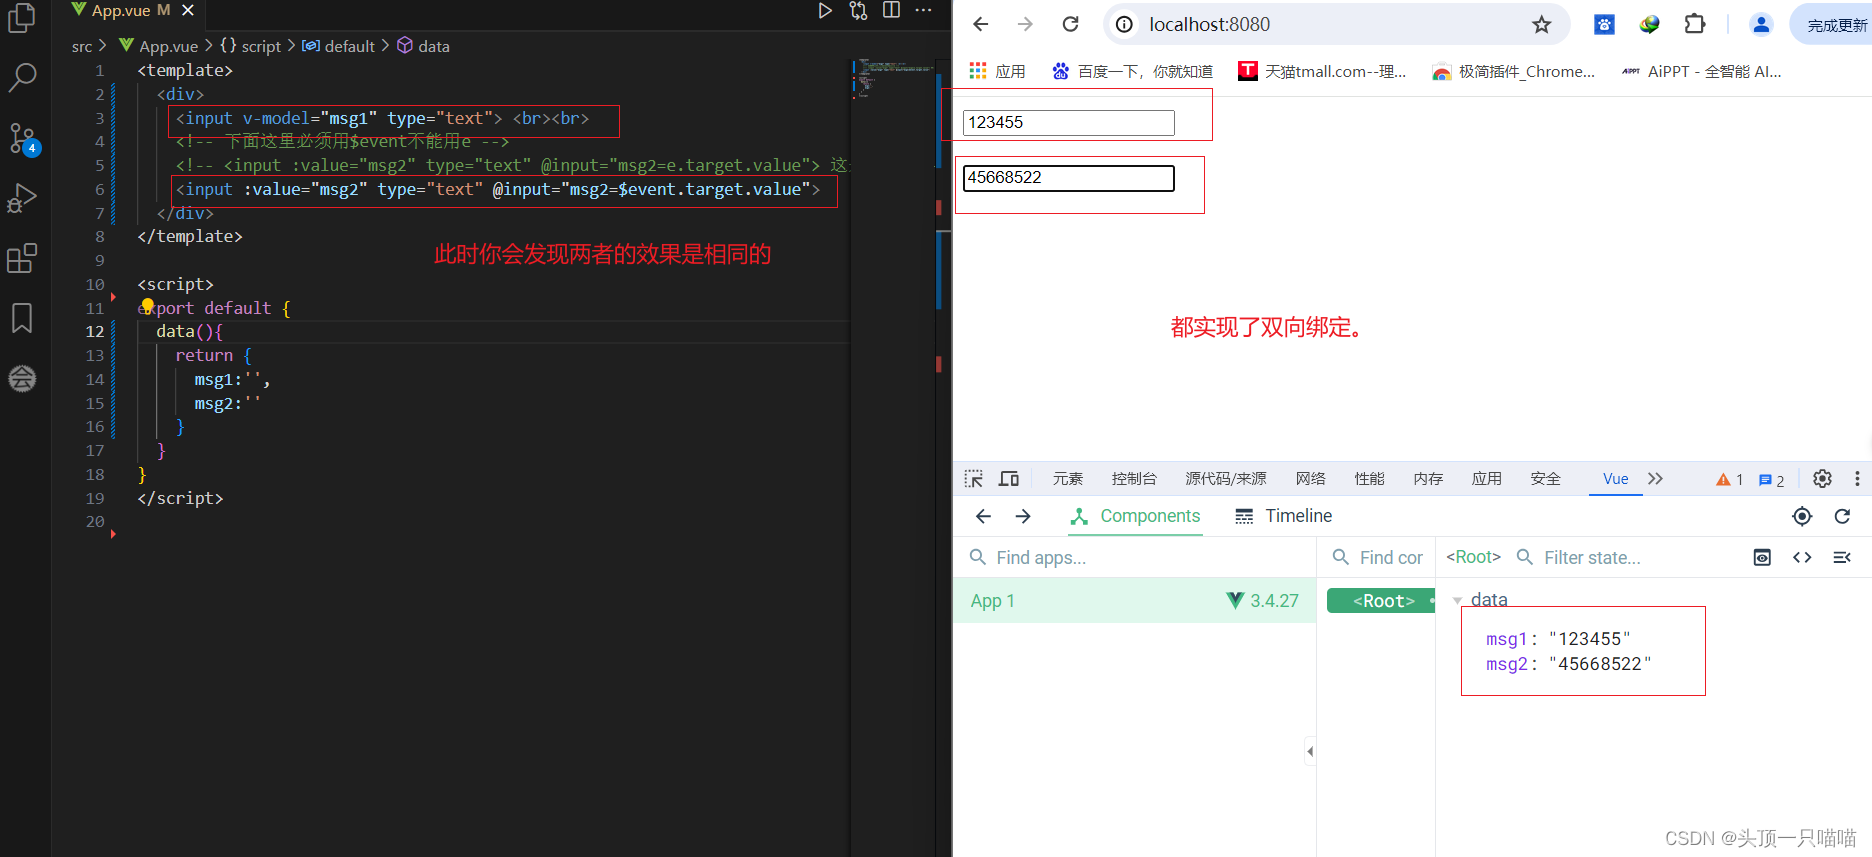
Task: Open the Extensions panel
Action: [x=22, y=258]
